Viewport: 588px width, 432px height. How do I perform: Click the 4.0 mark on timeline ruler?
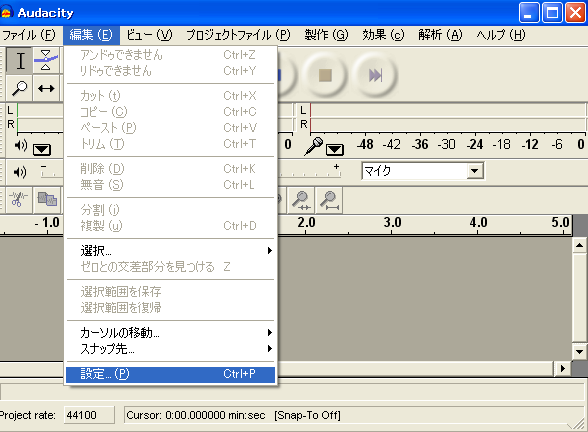[478, 222]
